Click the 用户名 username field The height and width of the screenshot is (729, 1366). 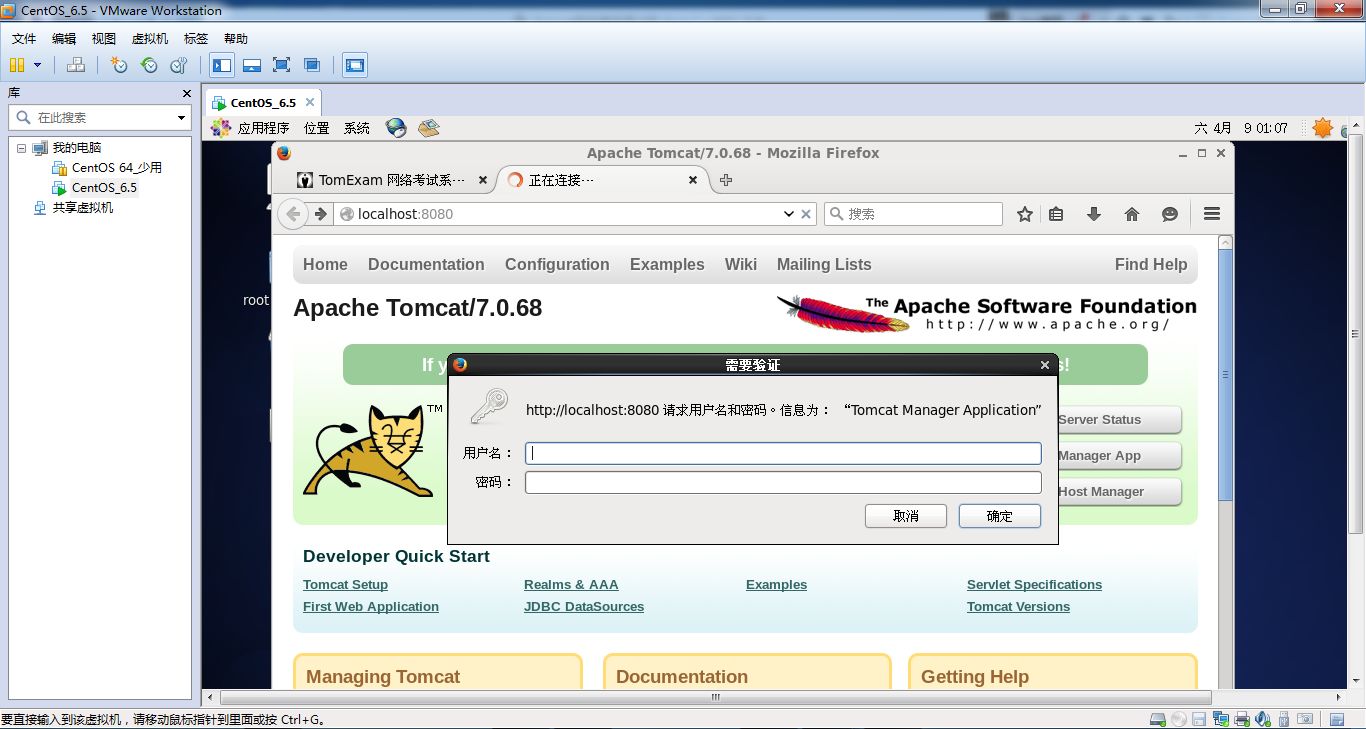click(783, 453)
